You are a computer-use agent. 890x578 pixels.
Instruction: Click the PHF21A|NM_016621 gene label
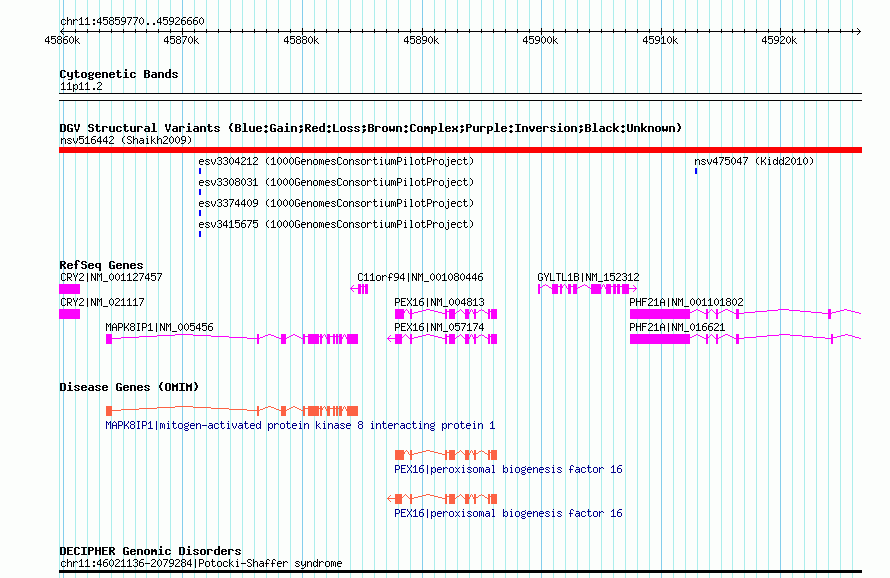pos(677,327)
